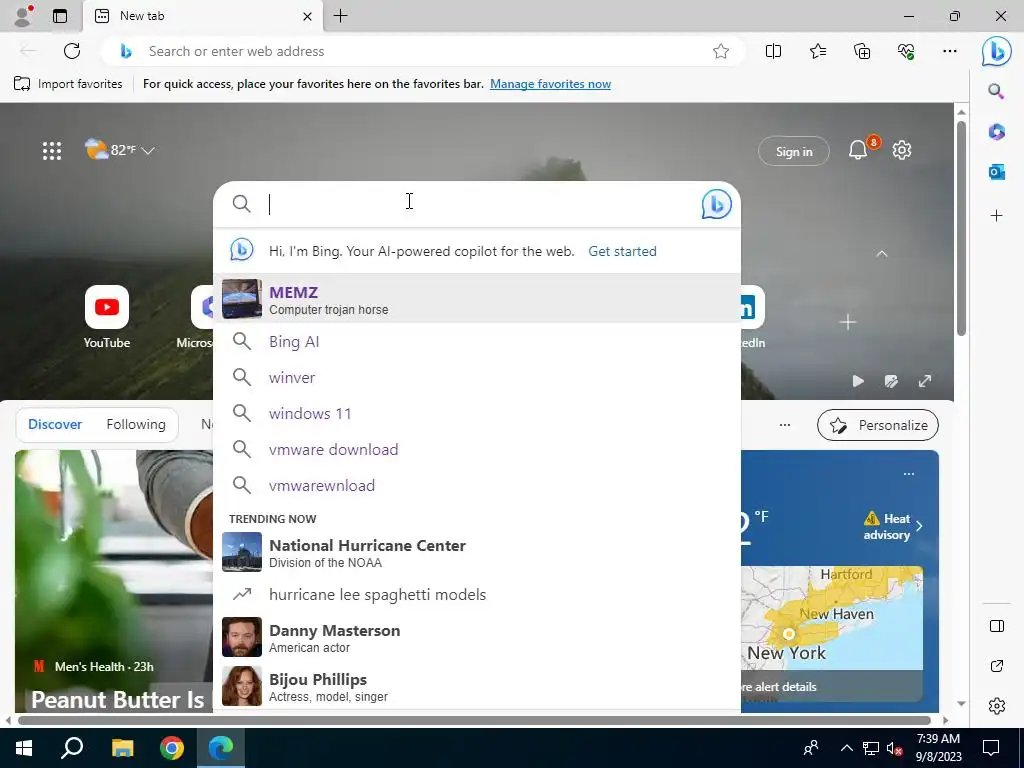Viewport: 1024px width, 768px height.
Task: Click Manage favorites now link
Action: [x=551, y=84]
